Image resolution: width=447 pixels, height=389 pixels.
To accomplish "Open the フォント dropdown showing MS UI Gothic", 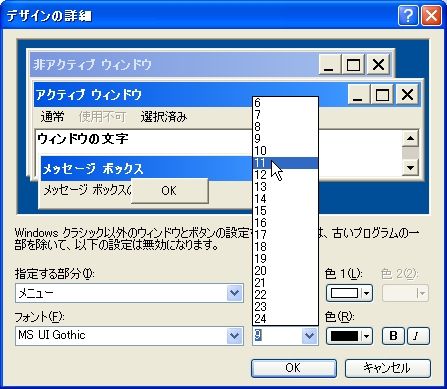I will click(x=235, y=336).
